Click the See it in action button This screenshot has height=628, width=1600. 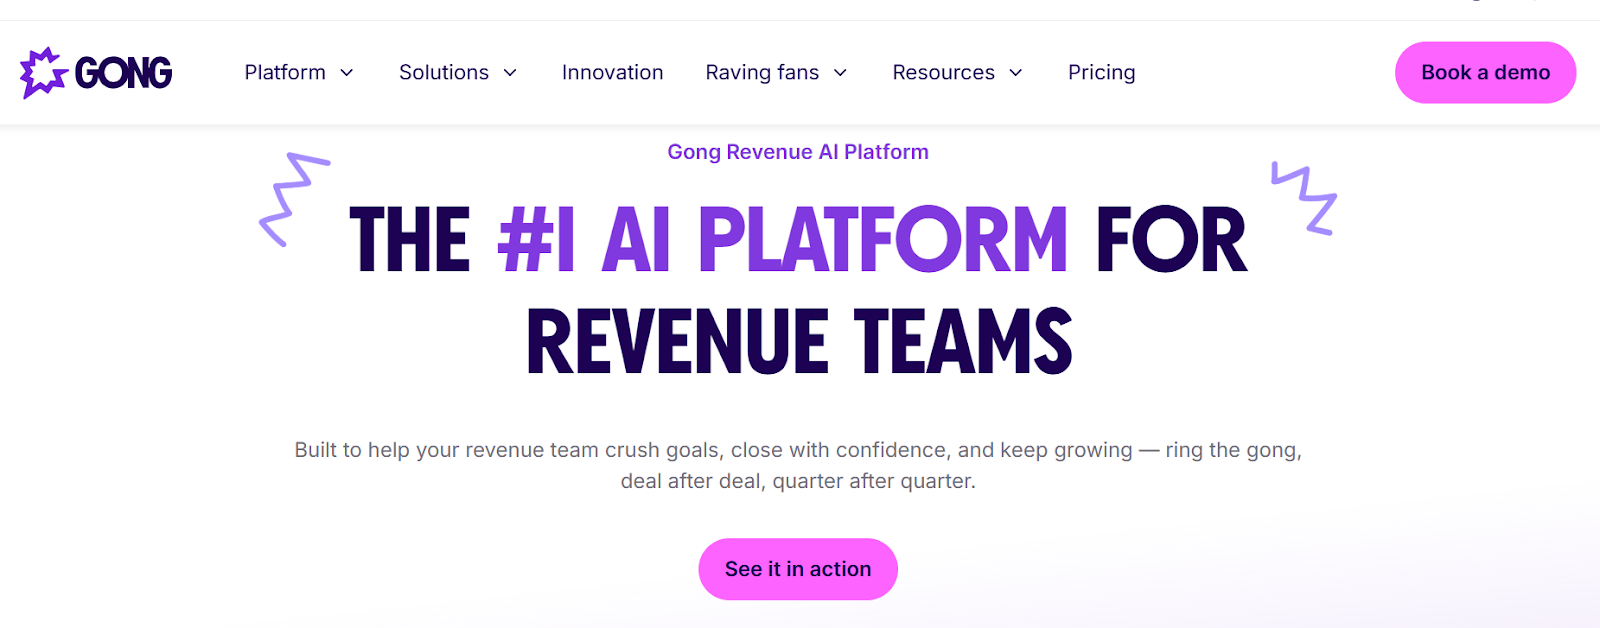[x=798, y=569]
